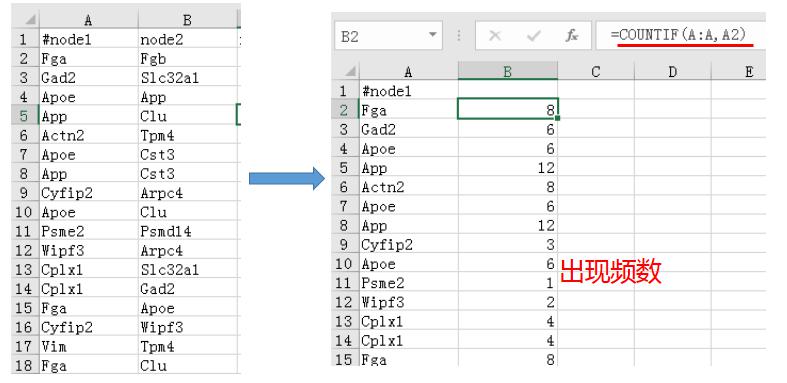Select row 11 header in right sheet
787x383 pixels.
(345, 283)
